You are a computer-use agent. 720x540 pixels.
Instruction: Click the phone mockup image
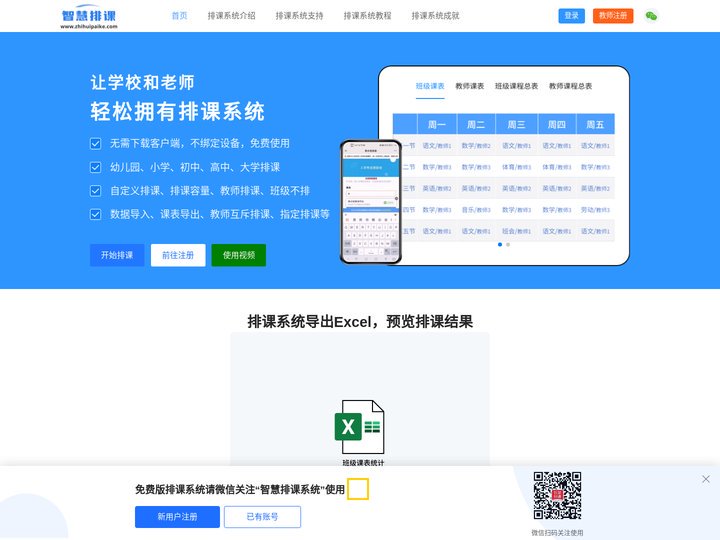371,202
